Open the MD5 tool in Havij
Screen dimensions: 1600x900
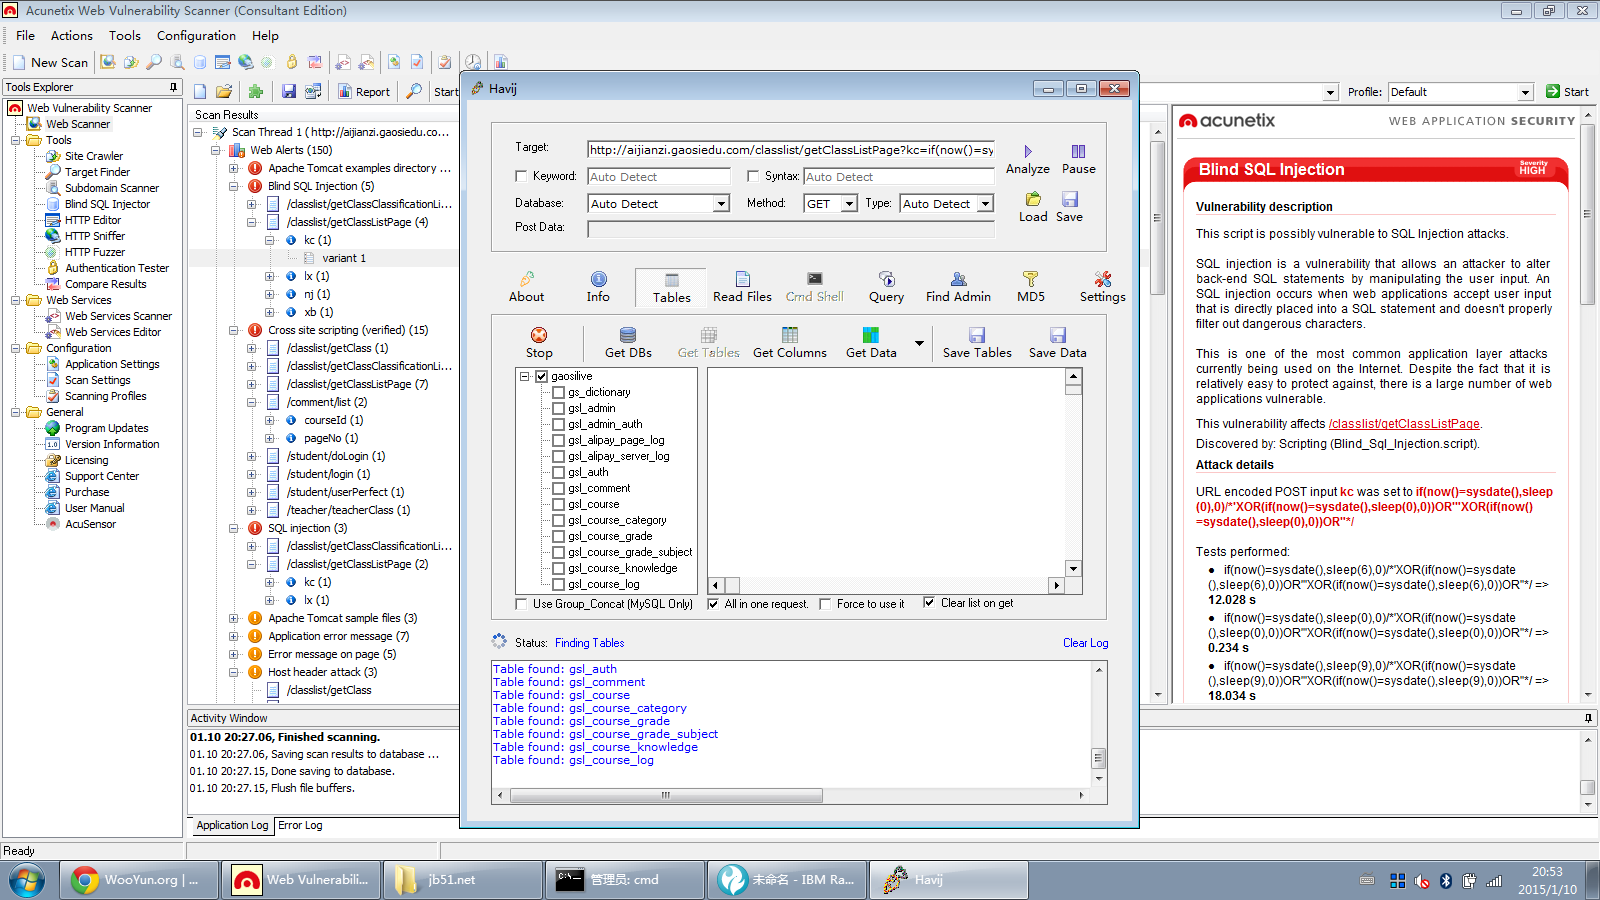pos(1031,287)
